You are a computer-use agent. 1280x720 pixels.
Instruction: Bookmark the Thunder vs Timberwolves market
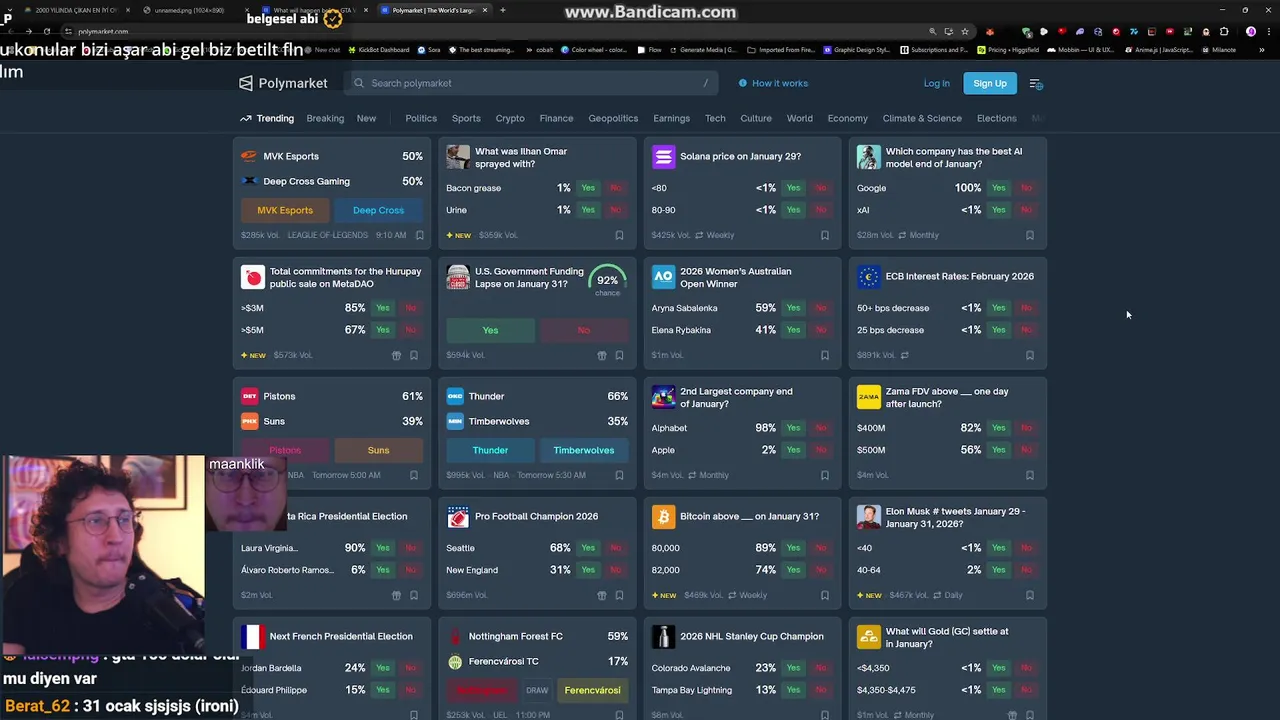click(619, 475)
